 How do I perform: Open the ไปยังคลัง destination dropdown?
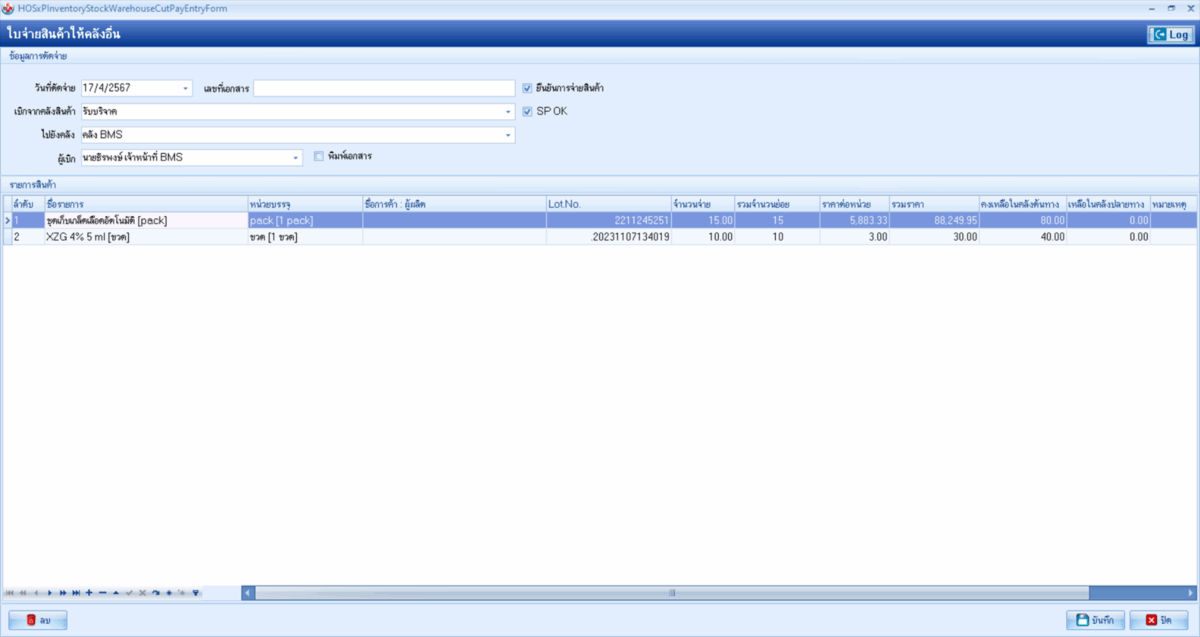[x=508, y=135]
